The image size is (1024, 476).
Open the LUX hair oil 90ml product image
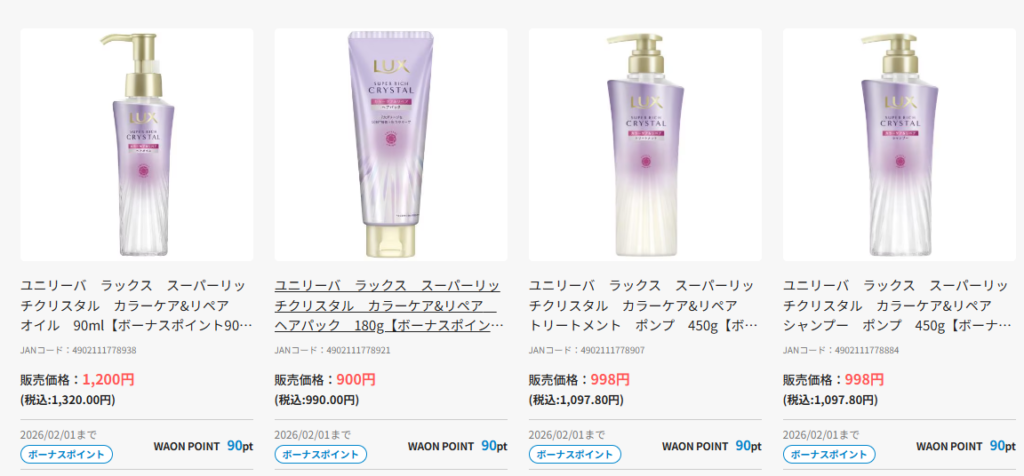pos(136,144)
